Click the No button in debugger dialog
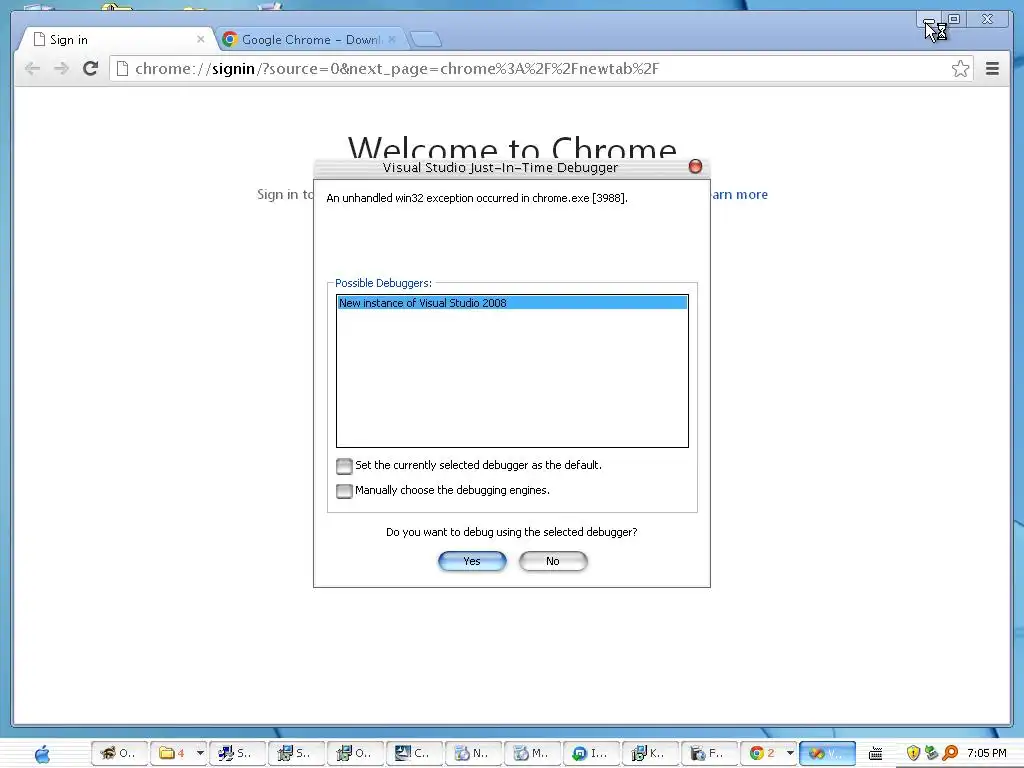The height and width of the screenshot is (768, 1024). [x=552, y=561]
